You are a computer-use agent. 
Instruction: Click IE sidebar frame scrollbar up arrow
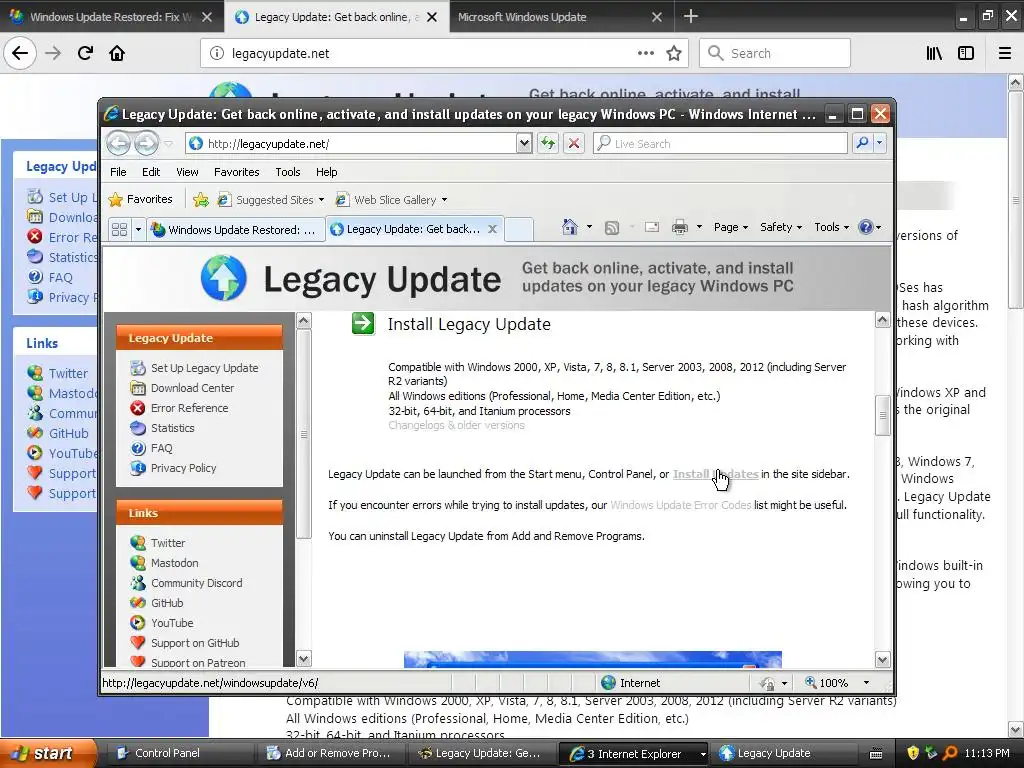(x=304, y=321)
